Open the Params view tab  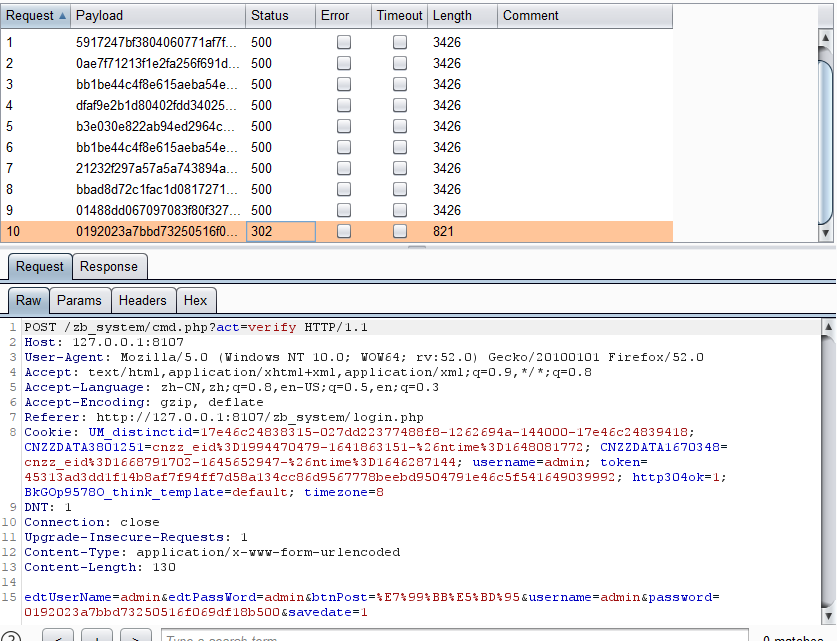click(80, 300)
